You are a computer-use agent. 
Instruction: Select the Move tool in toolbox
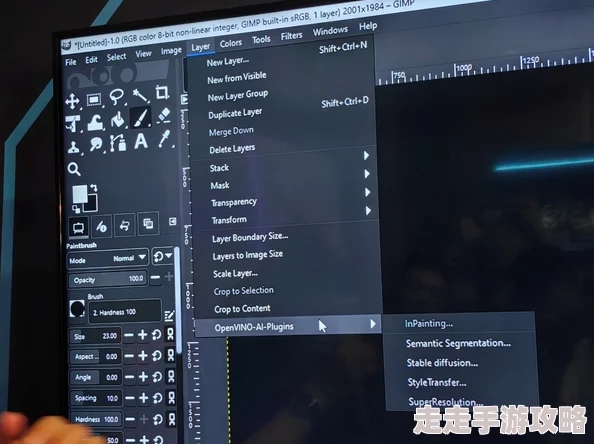pos(72,101)
